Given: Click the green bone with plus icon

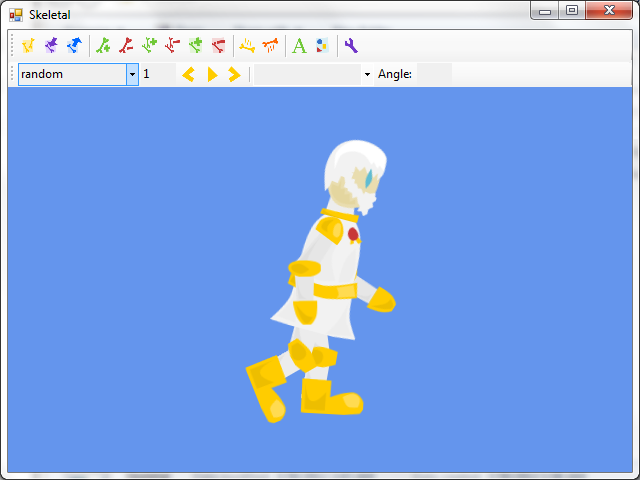Looking at the screenshot, I should point(149,45).
